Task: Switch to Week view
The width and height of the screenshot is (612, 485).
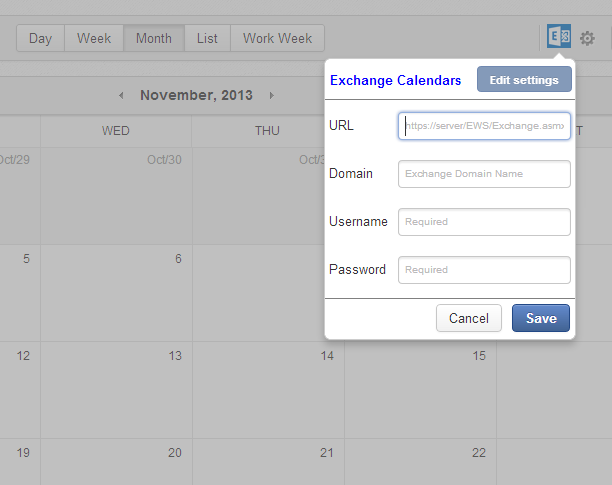Action: [94, 38]
